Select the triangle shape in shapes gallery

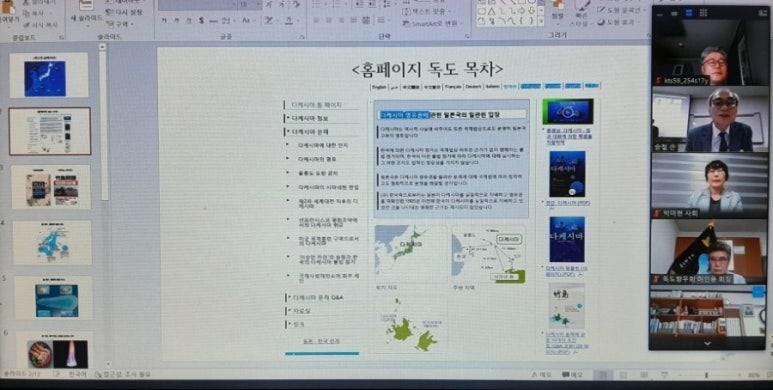pyautogui.click(x=491, y=11)
